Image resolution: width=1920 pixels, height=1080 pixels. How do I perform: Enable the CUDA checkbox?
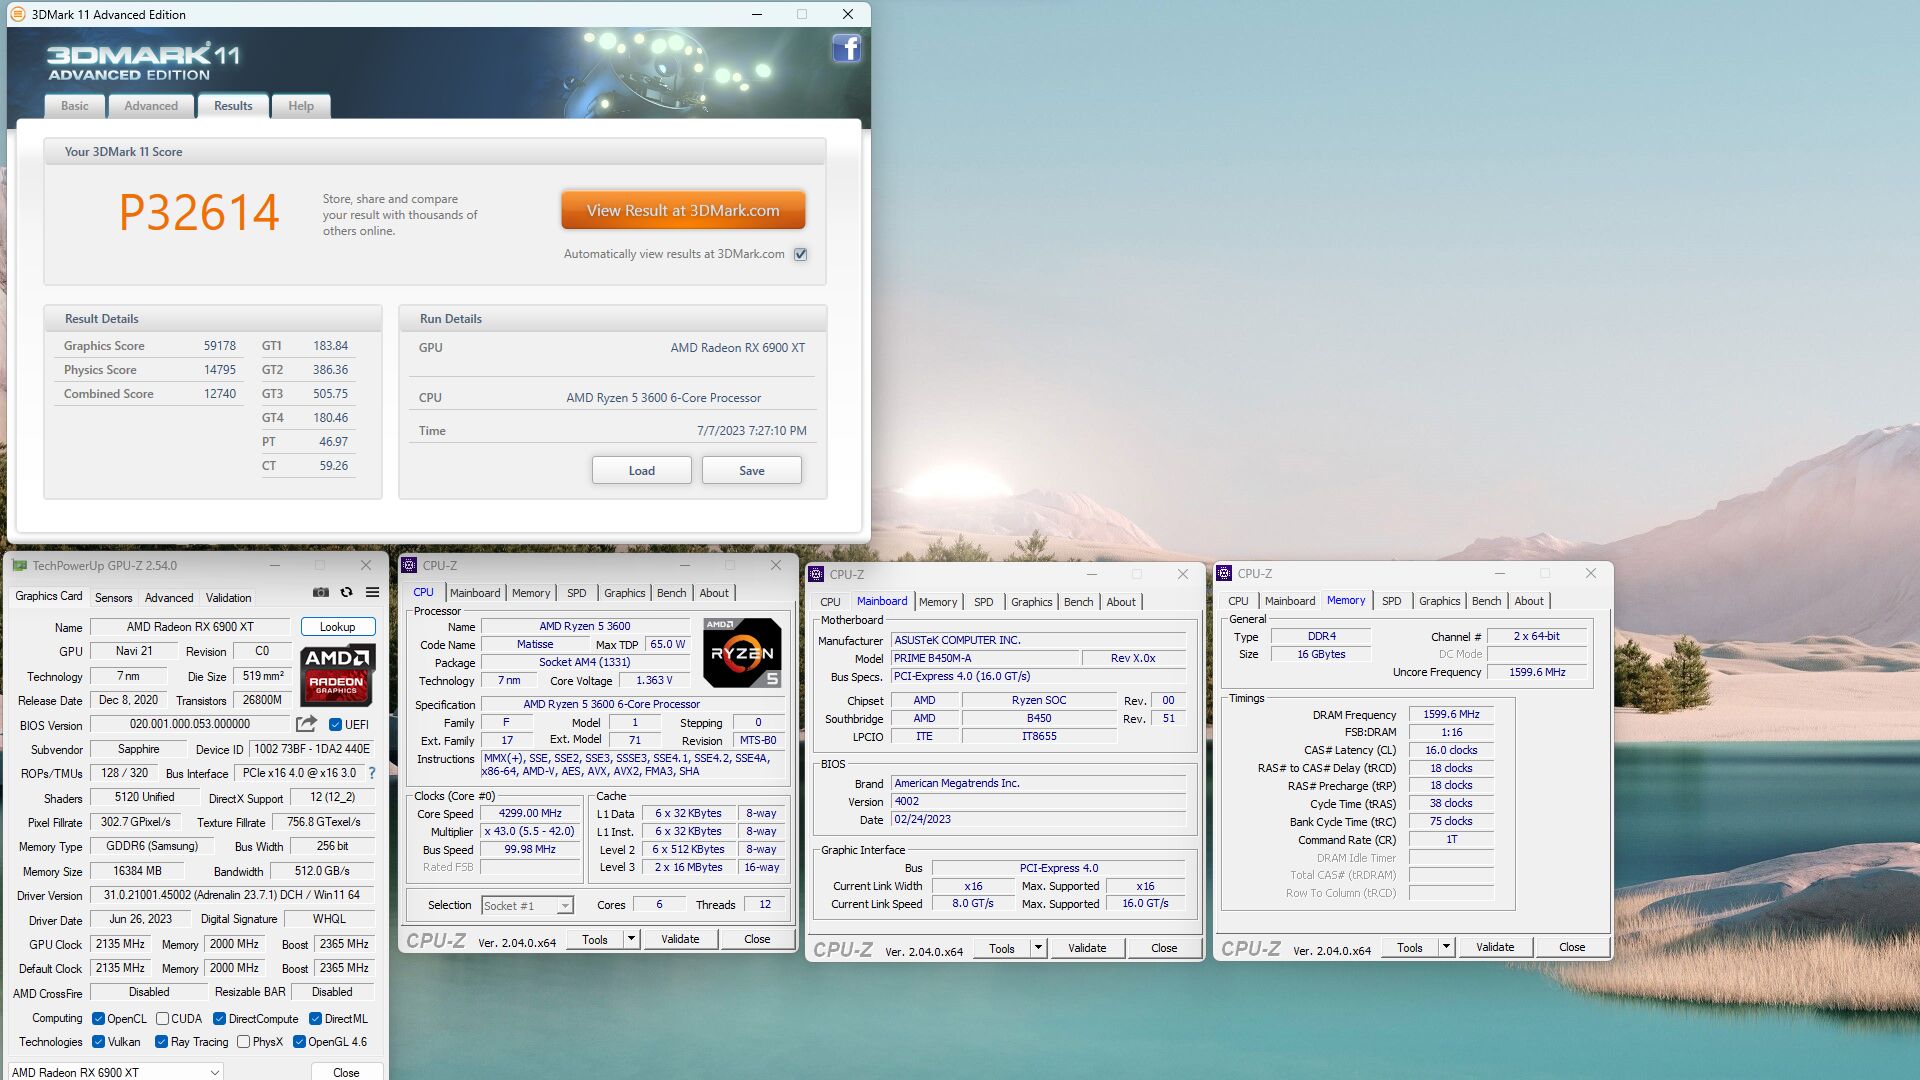[x=162, y=1019]
